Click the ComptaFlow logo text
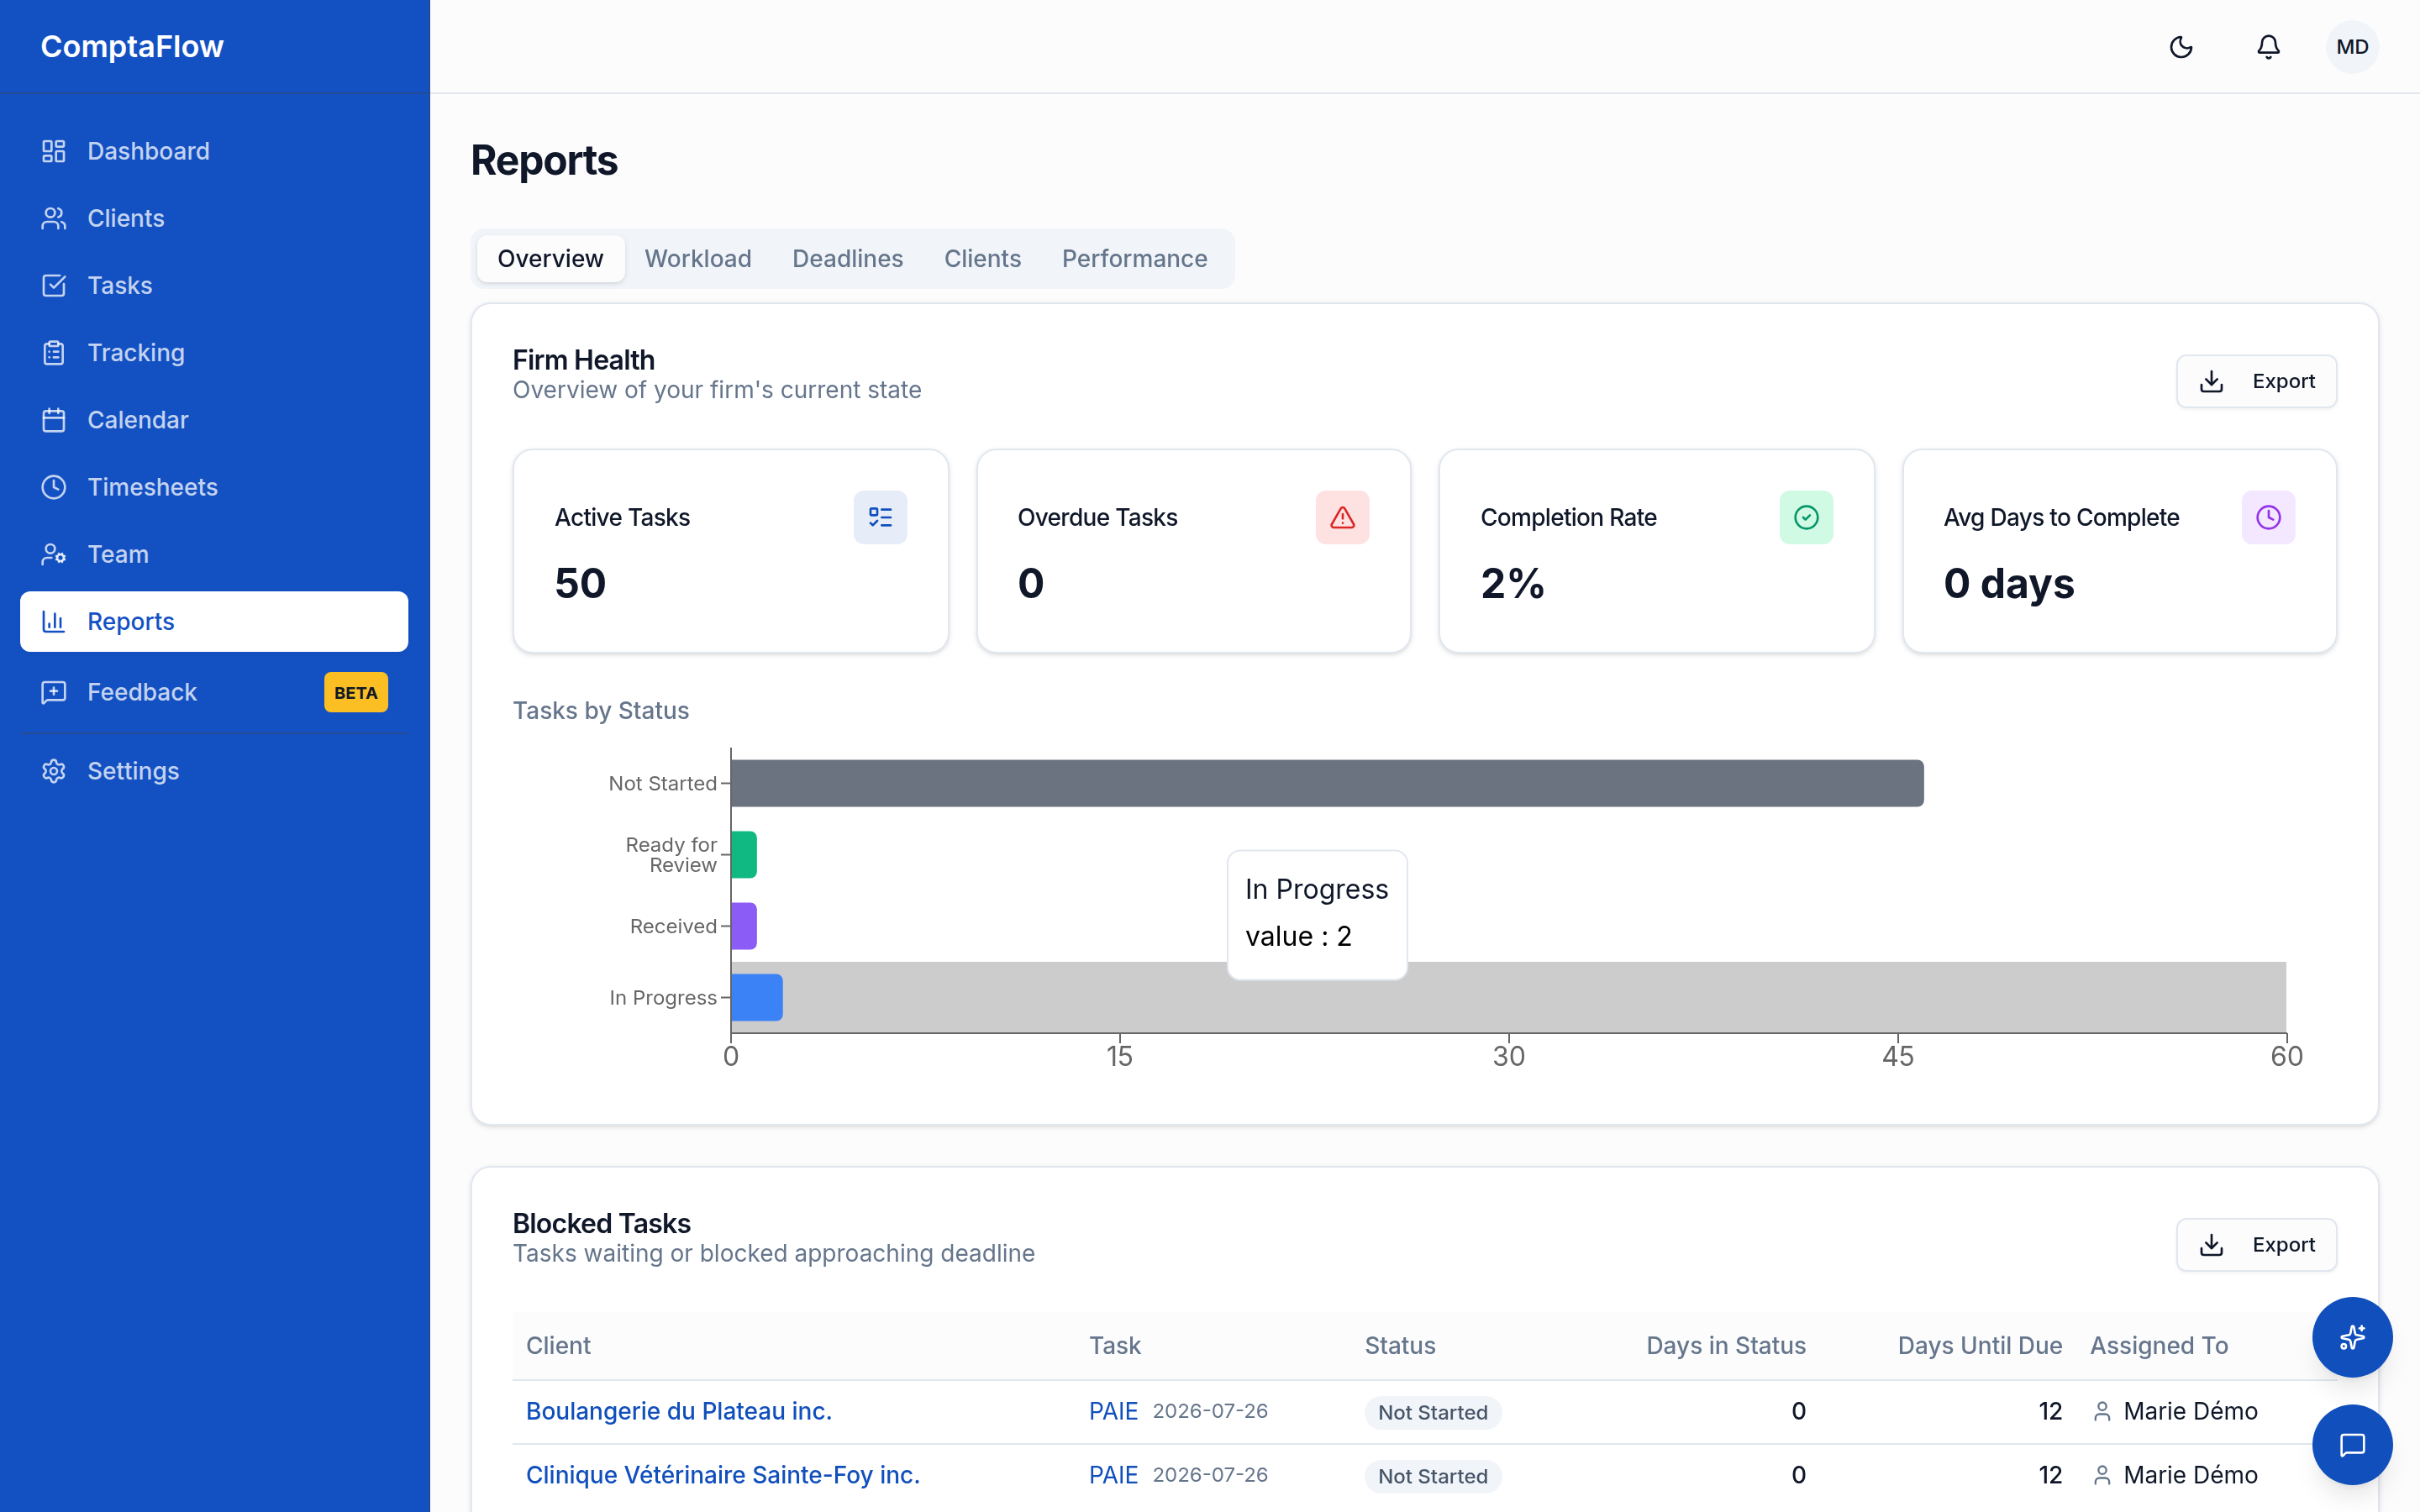This screenshot has width=2420, height=1512. (x=132, y=47)
